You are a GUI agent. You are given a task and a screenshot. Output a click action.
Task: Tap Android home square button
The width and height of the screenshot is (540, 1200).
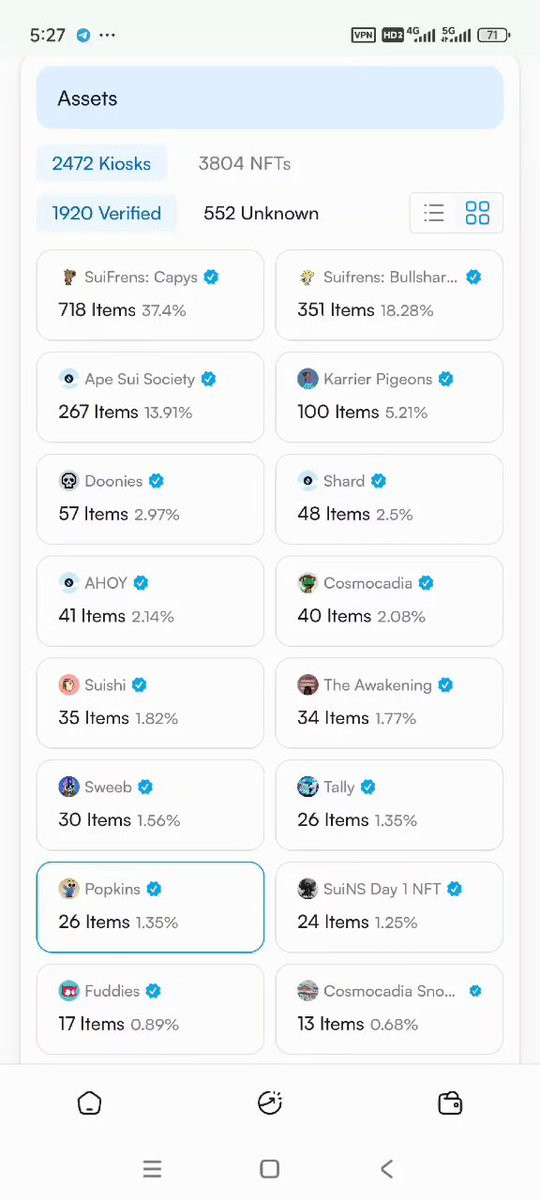click(269, 1168)
